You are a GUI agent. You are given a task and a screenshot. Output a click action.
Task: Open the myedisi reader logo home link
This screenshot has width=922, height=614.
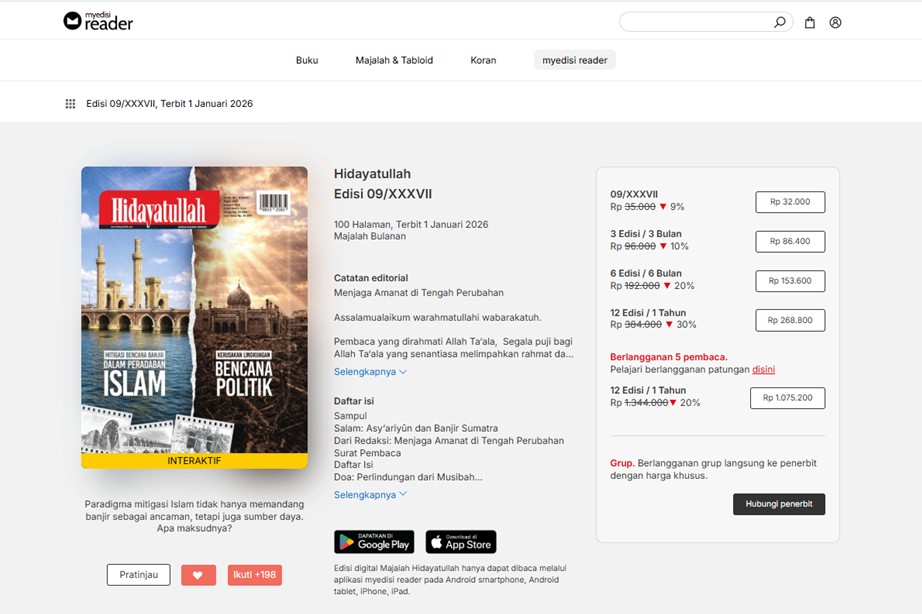point(98,21)
